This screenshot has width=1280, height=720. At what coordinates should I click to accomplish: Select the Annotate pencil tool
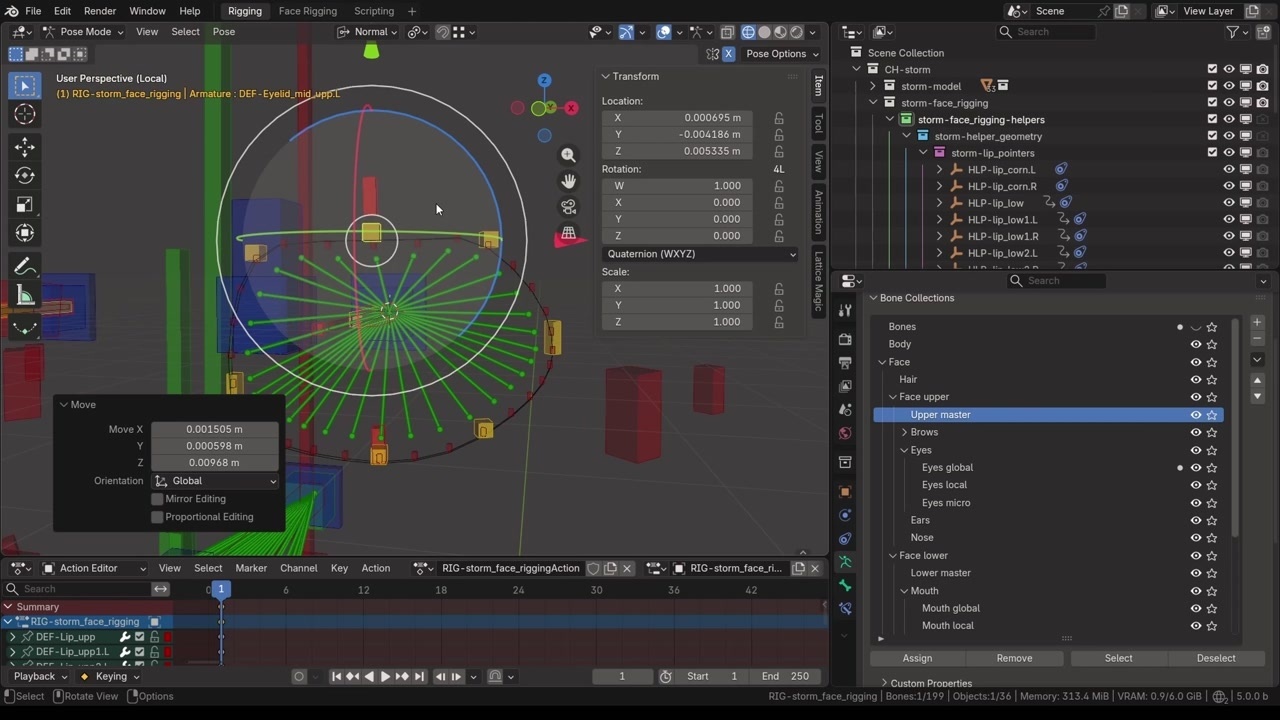coord(25,267)
